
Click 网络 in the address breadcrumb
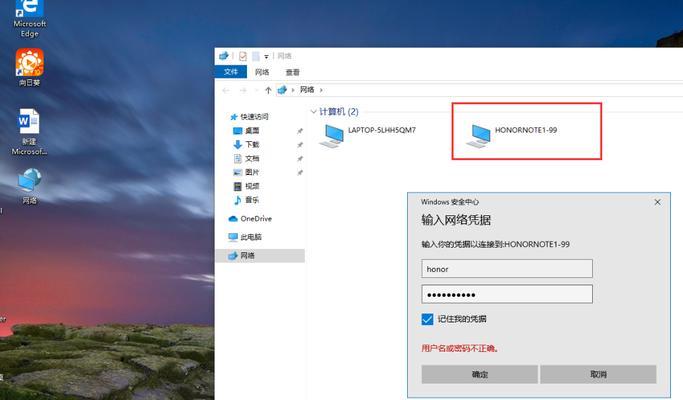pos(307,90)
